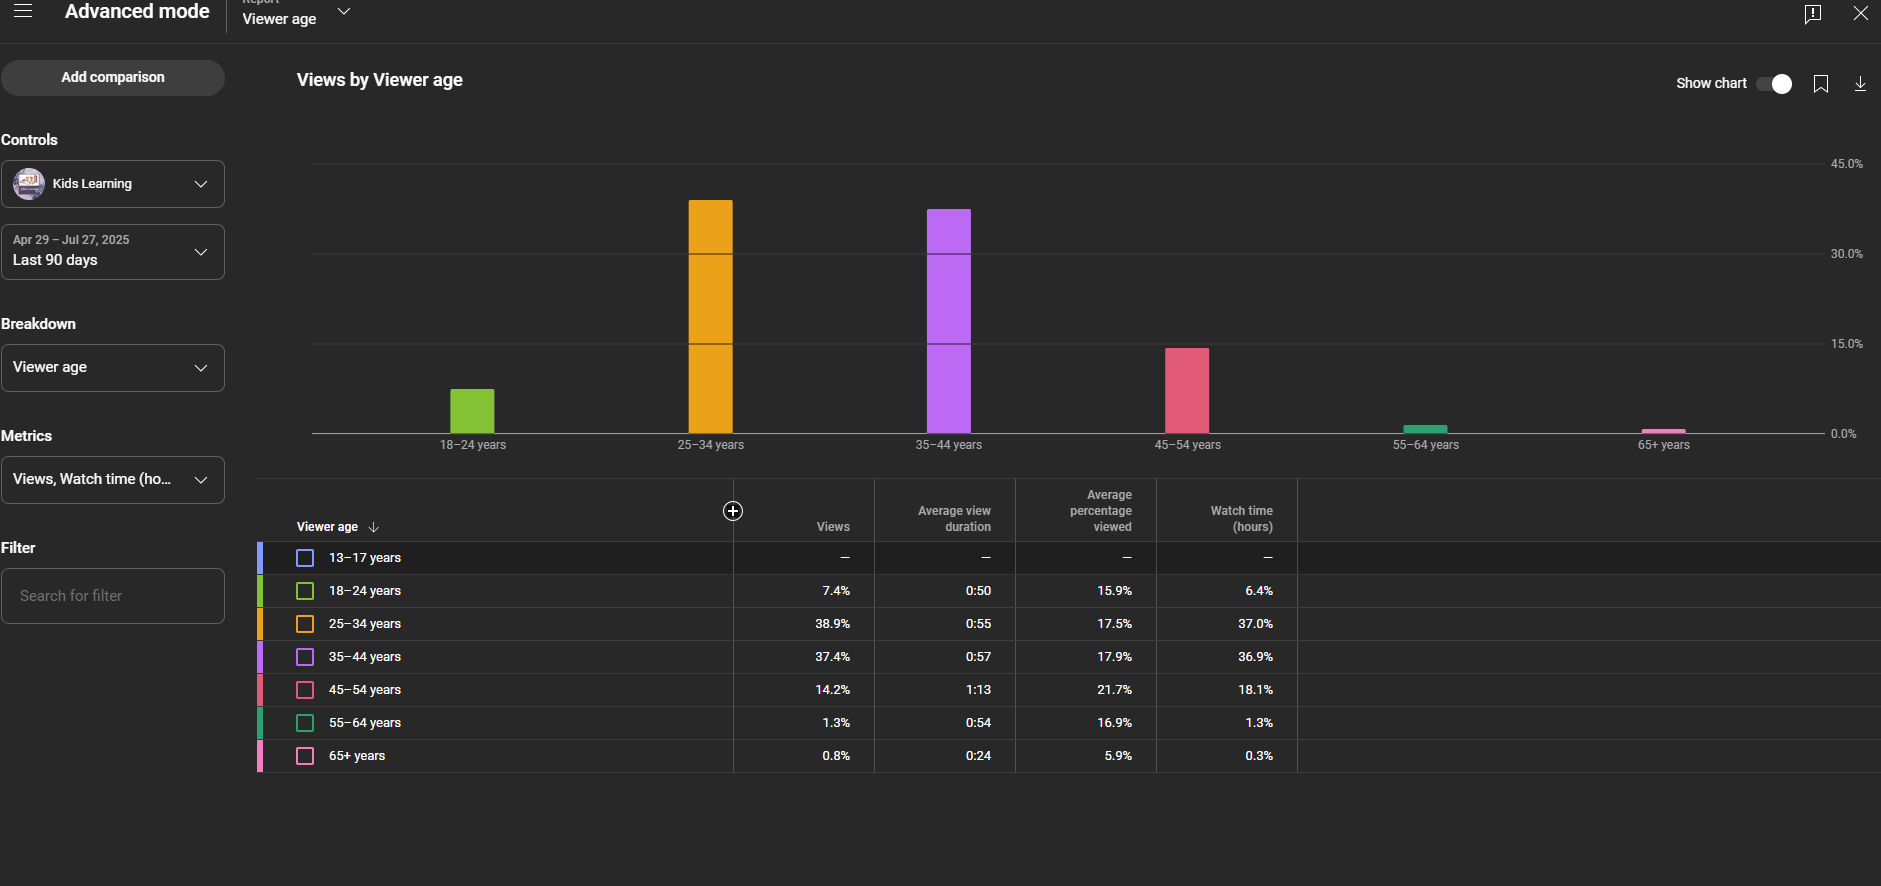Image resolution: width=1881 pixels, height=886 pixels.
Task: Check the 35–44 years row checkbox
Action: 305,657
